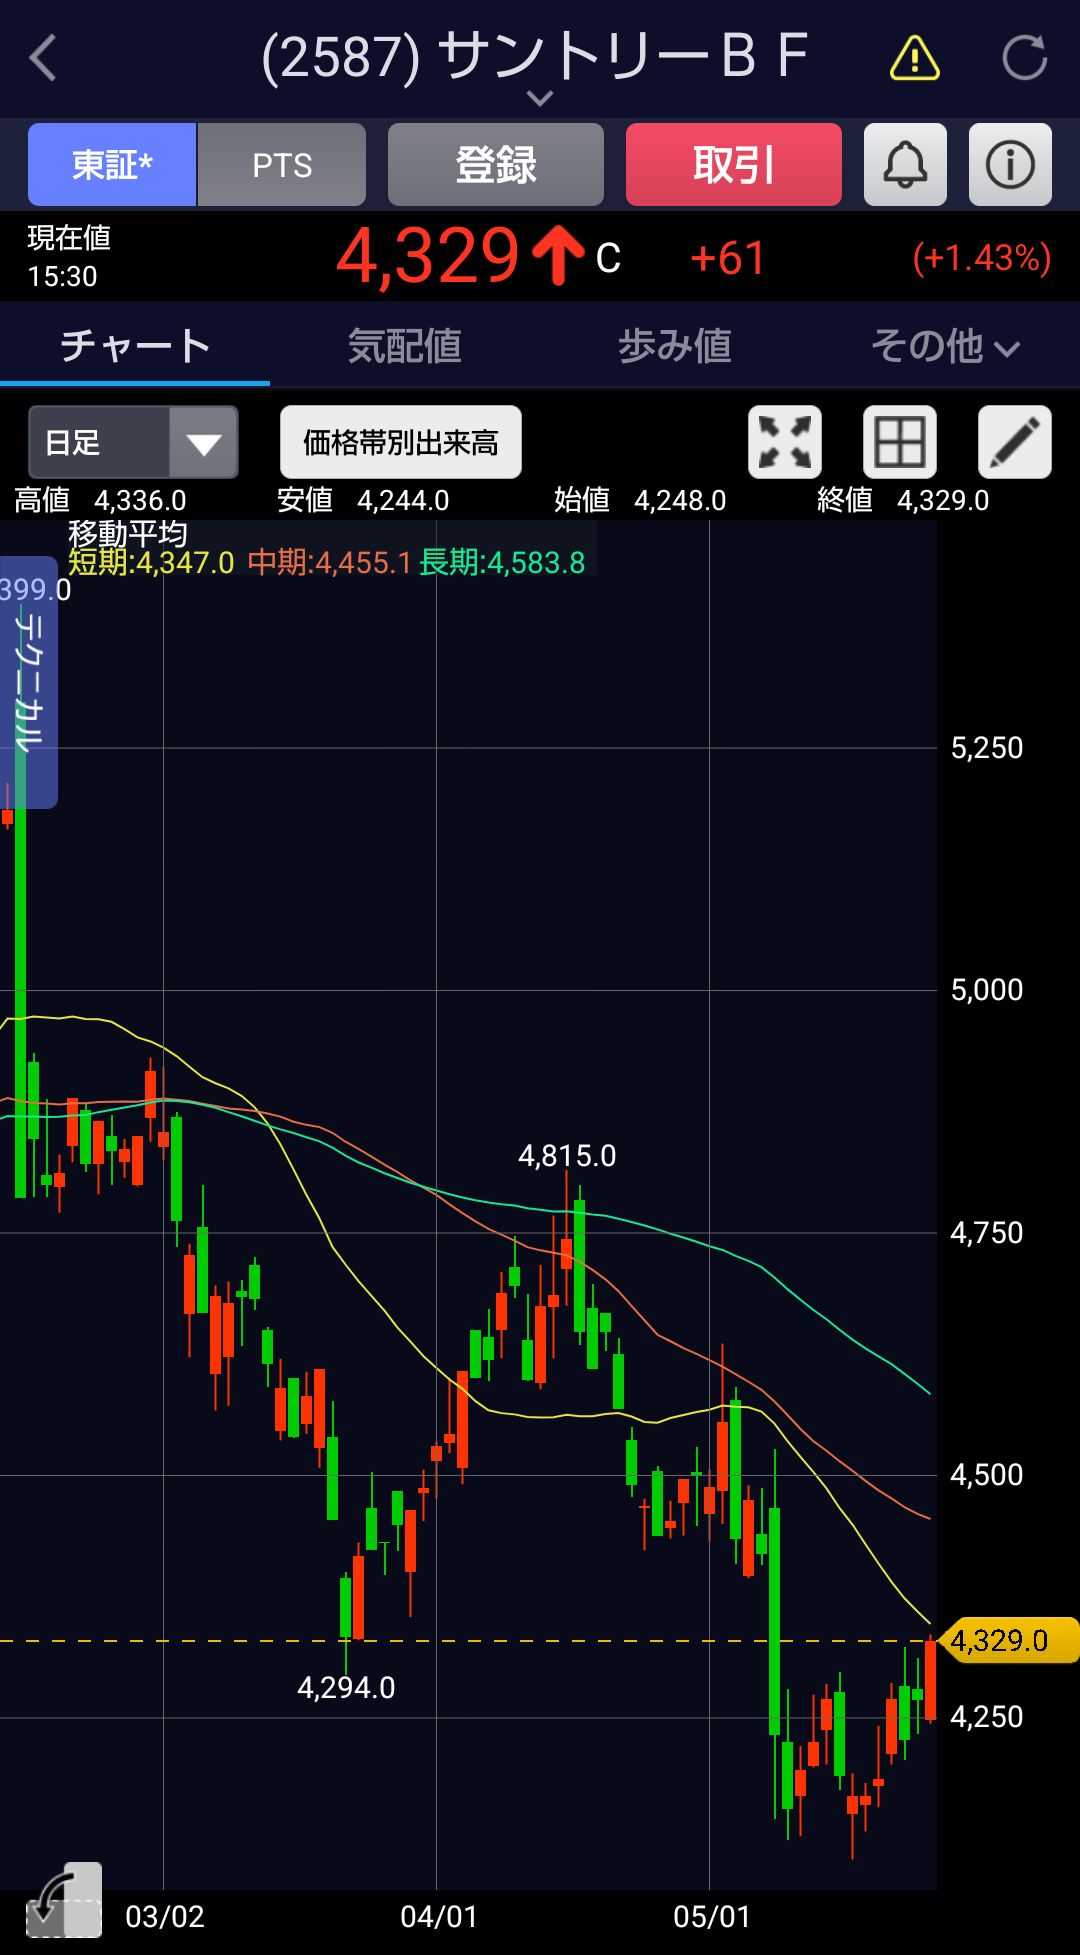Tap the 4,500 price axis label
The height and width of the screenshot is (1955, 1080).
click(987, 1474)
